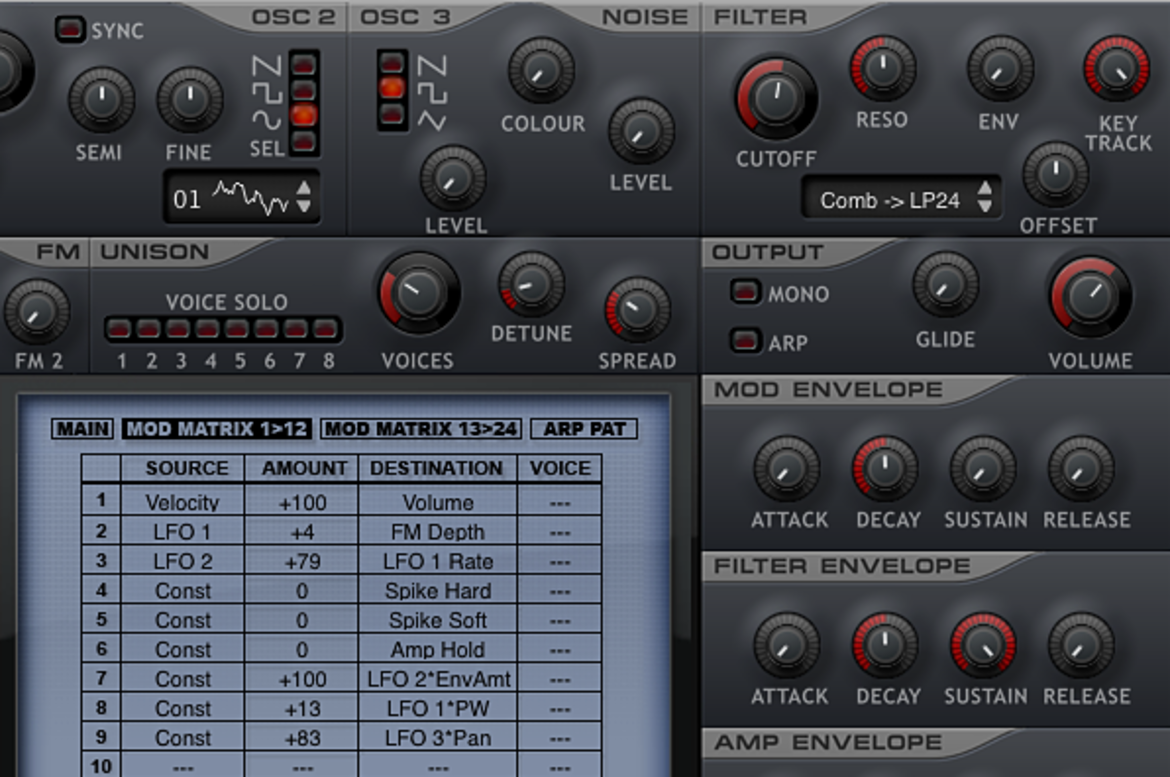Click the LFO 2*EnvAmt destination cell
The height and width of the screenshot is (777, 1170).
tap(438, 679)
